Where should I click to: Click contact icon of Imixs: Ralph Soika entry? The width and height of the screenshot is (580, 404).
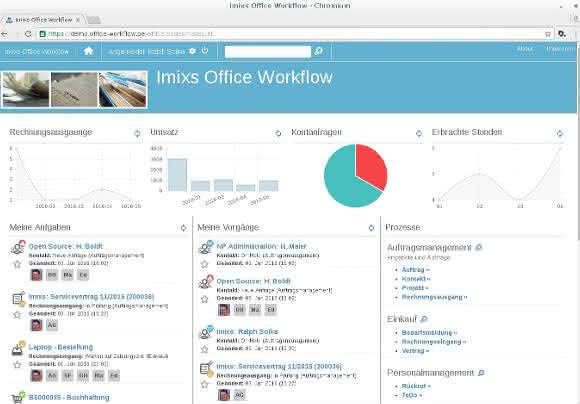click(206, 332)
